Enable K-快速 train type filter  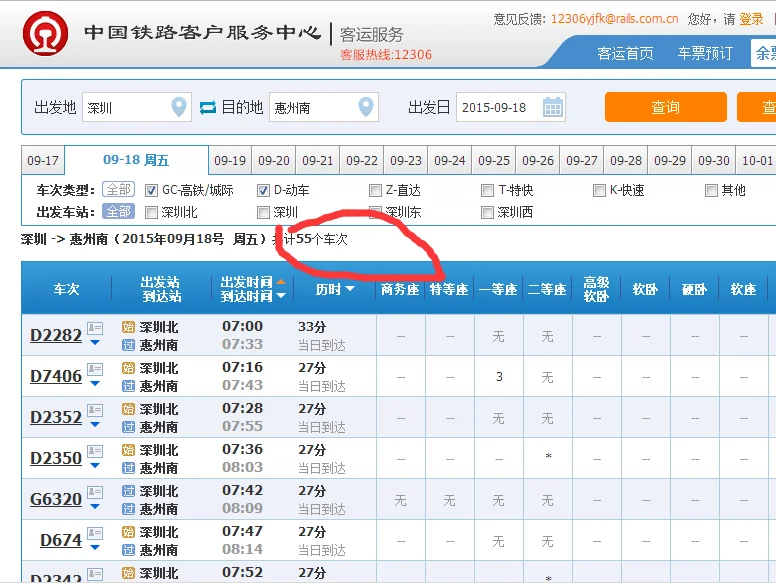pyautogui.click(x=599, y=191)
